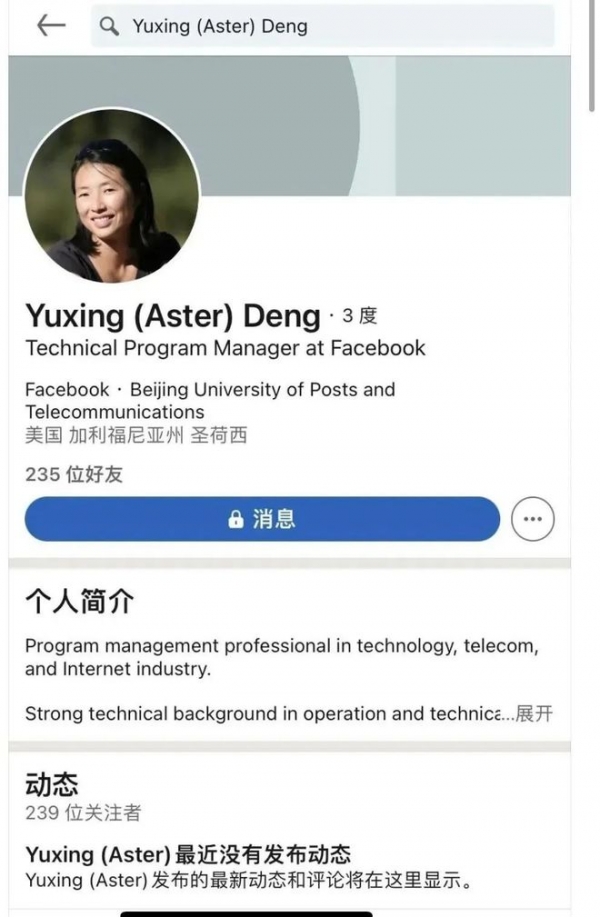Click the search magnifier icon
Image resolution: width=600 pixels, height=917 pixels.
tap(109, 26)
